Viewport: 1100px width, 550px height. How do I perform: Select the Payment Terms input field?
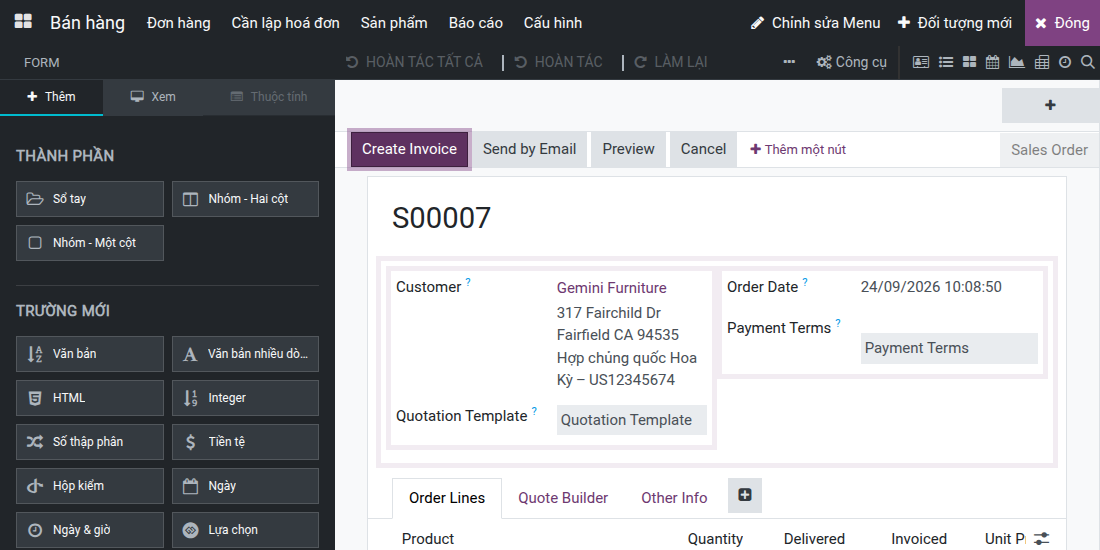949,348
